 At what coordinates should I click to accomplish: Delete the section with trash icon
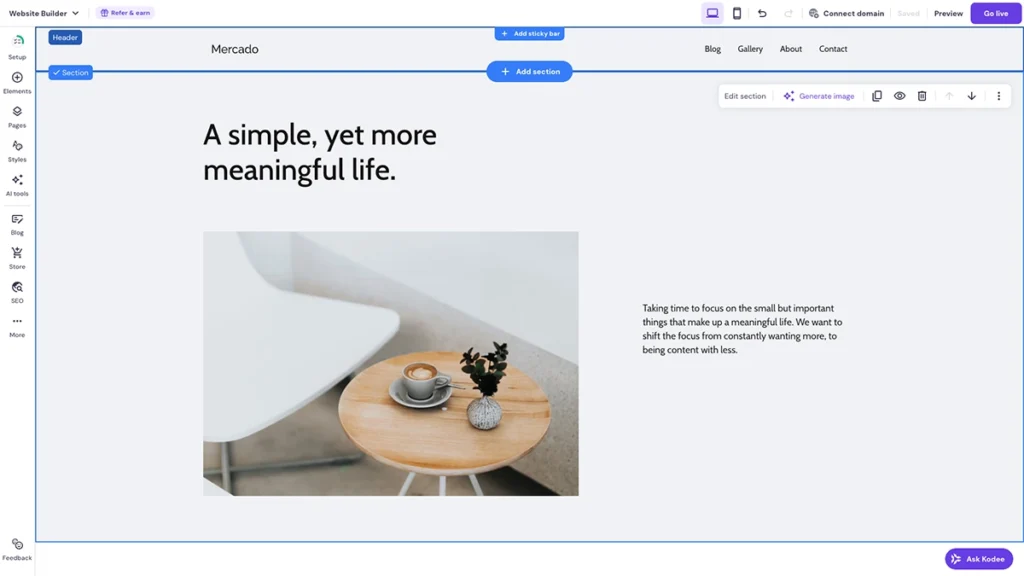point(921,95)
